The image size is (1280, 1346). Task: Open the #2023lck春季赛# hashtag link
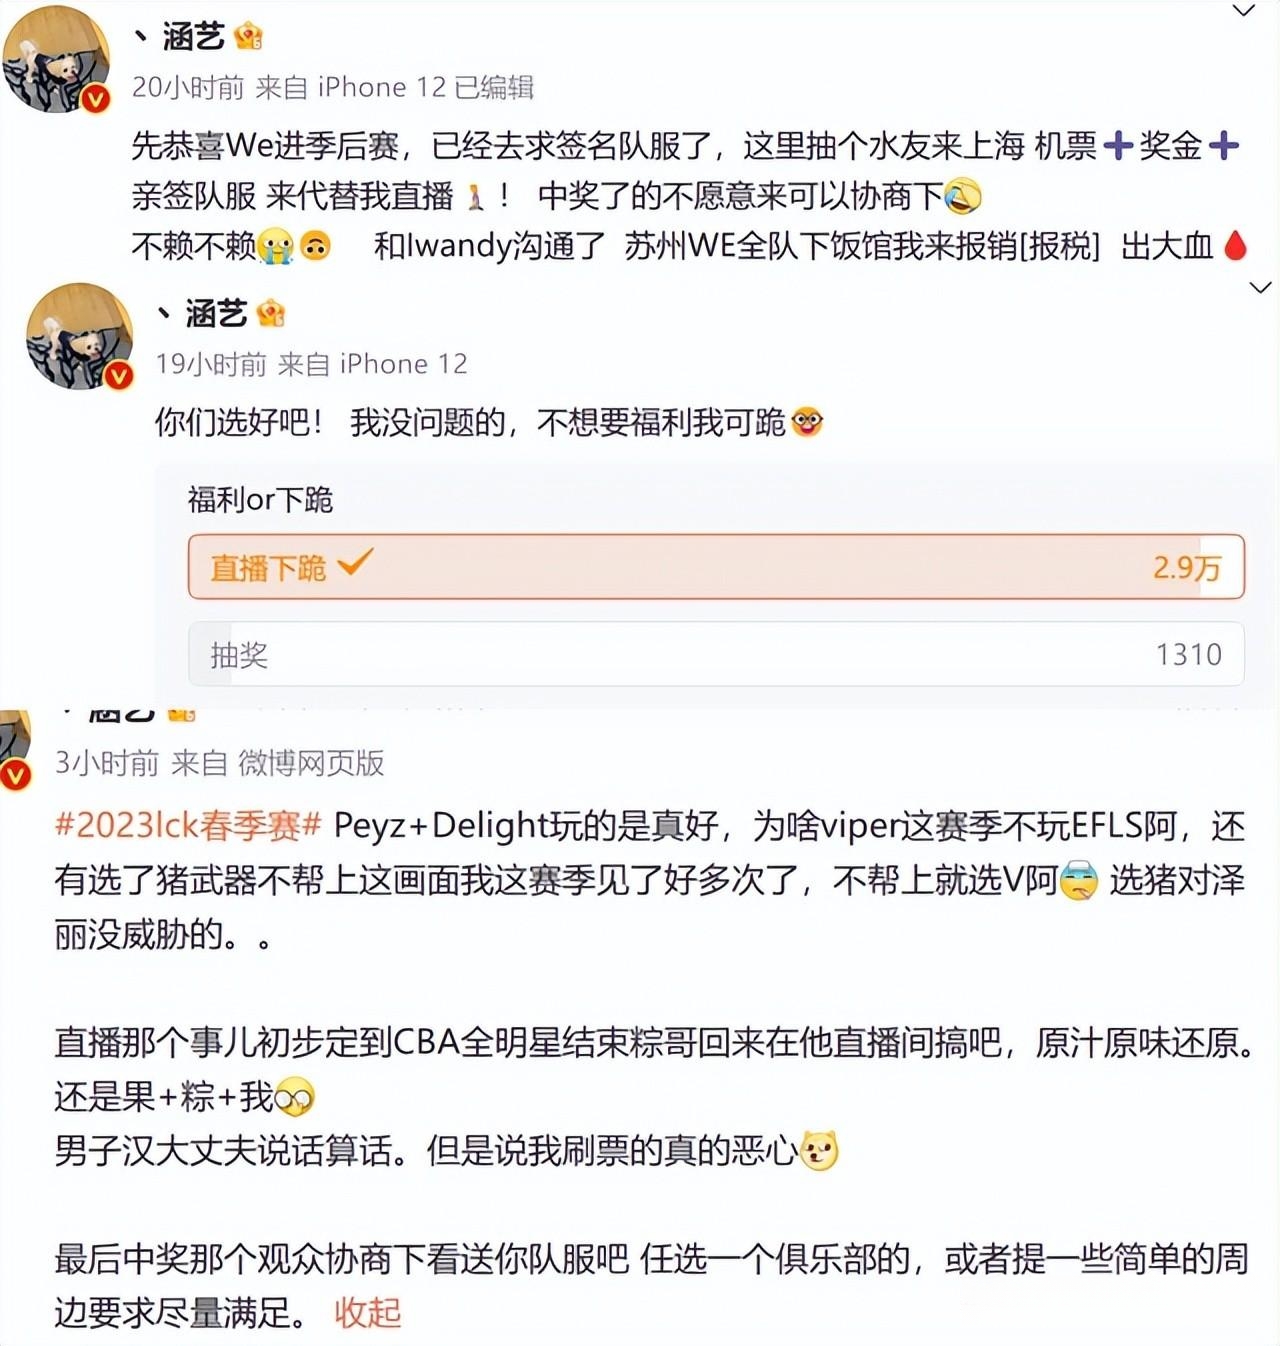tap(188, 825)
